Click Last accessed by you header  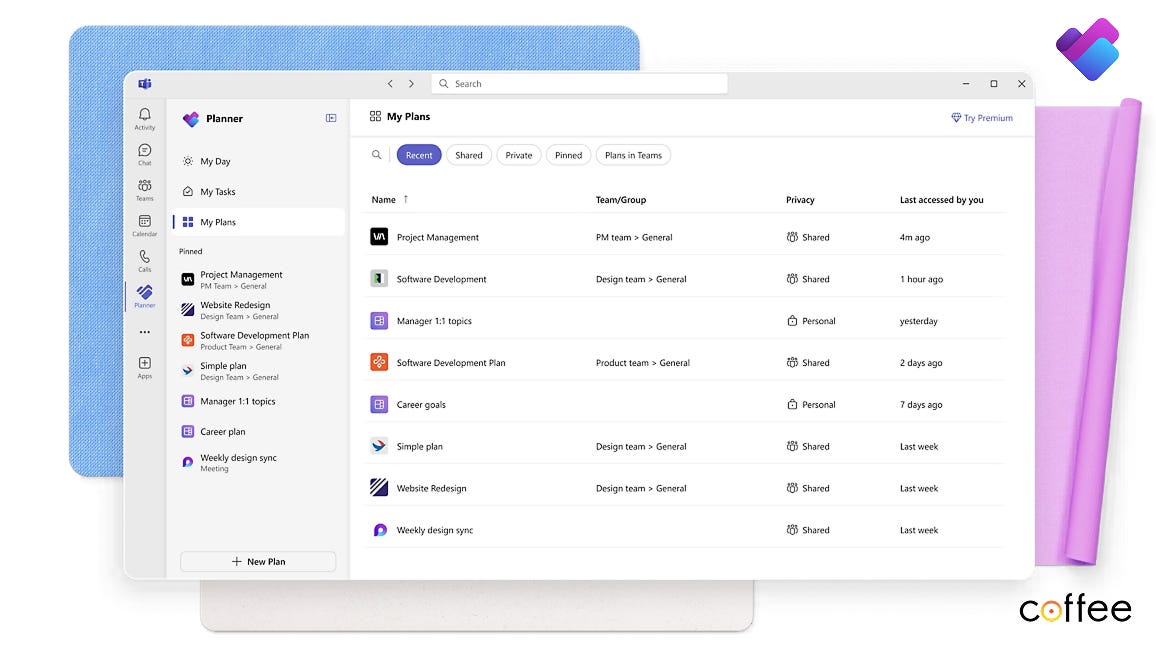click(x=941, y=200)
